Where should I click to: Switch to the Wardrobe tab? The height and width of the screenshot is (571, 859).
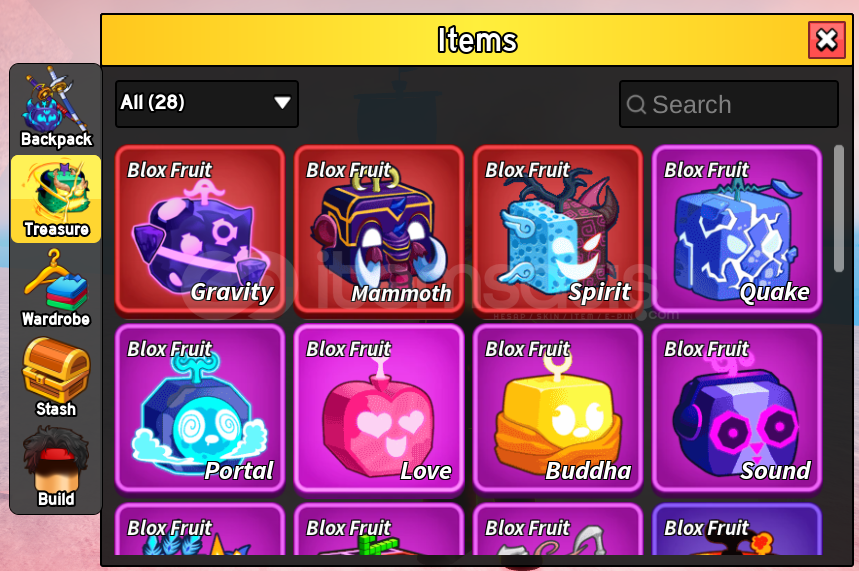[x=56, y=289]
